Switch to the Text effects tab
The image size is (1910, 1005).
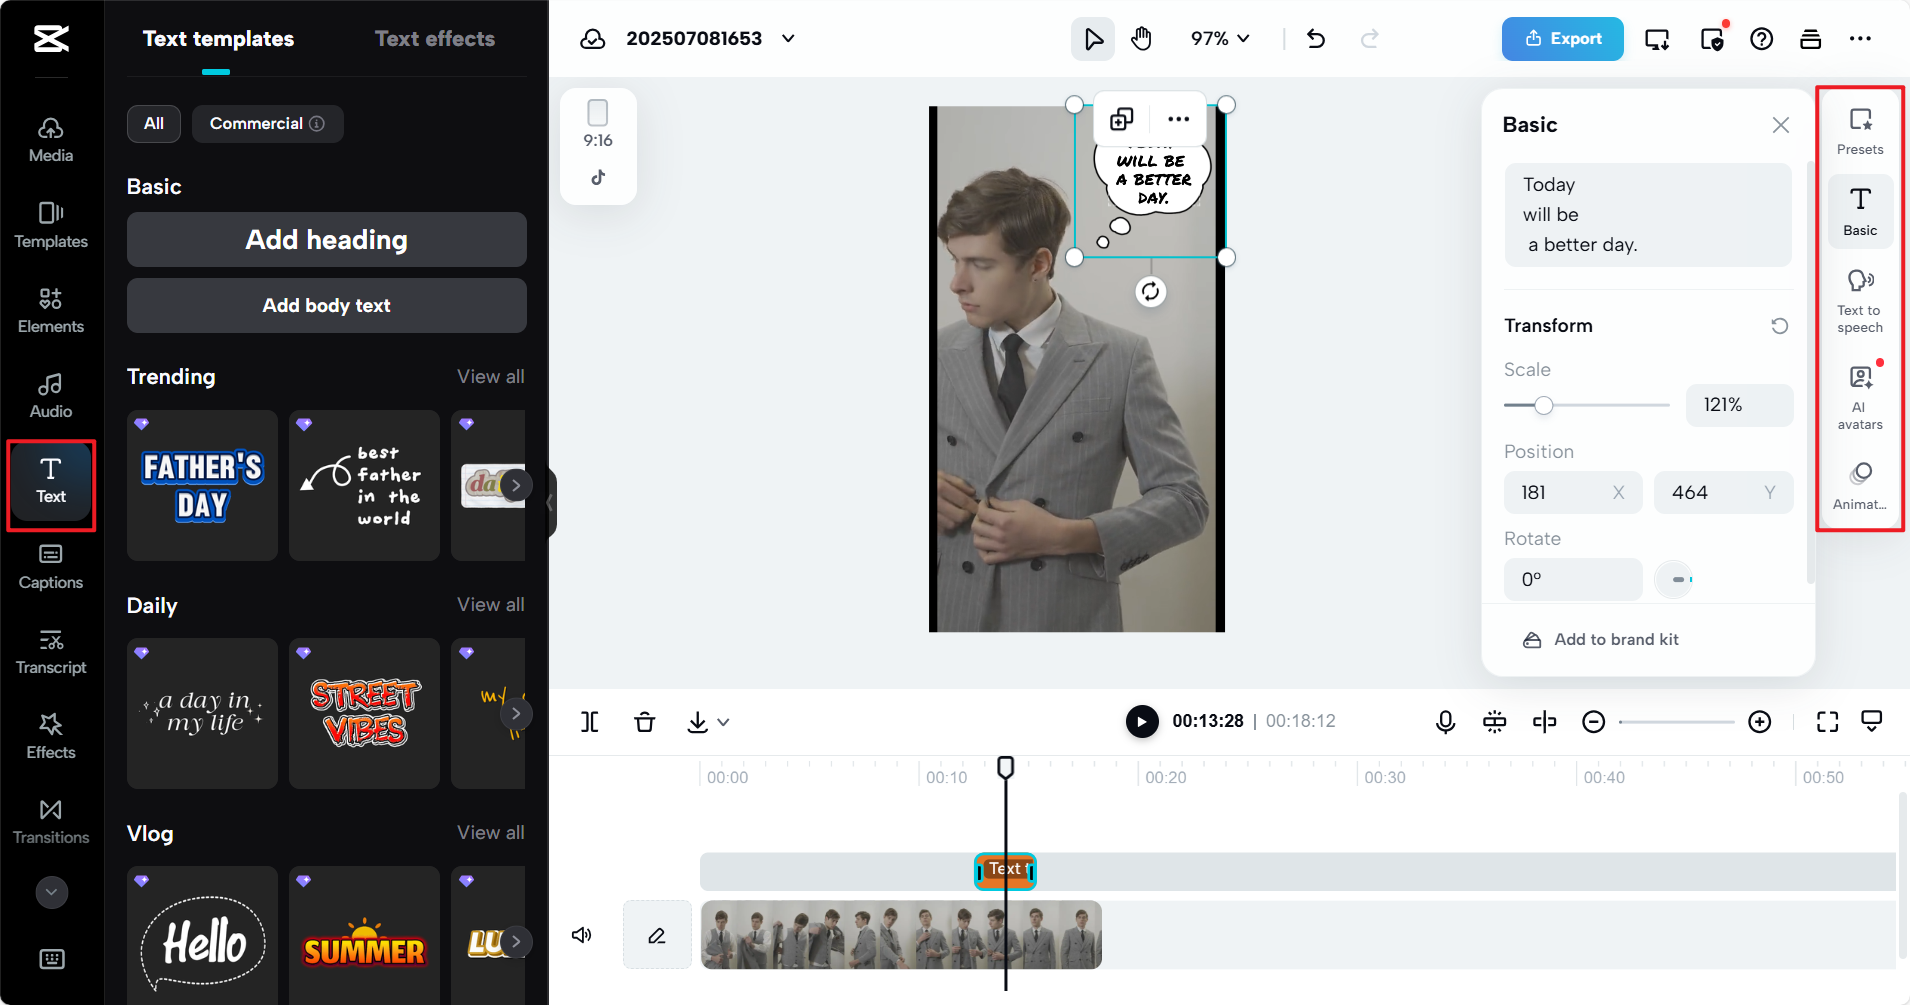tap(434, 38)
